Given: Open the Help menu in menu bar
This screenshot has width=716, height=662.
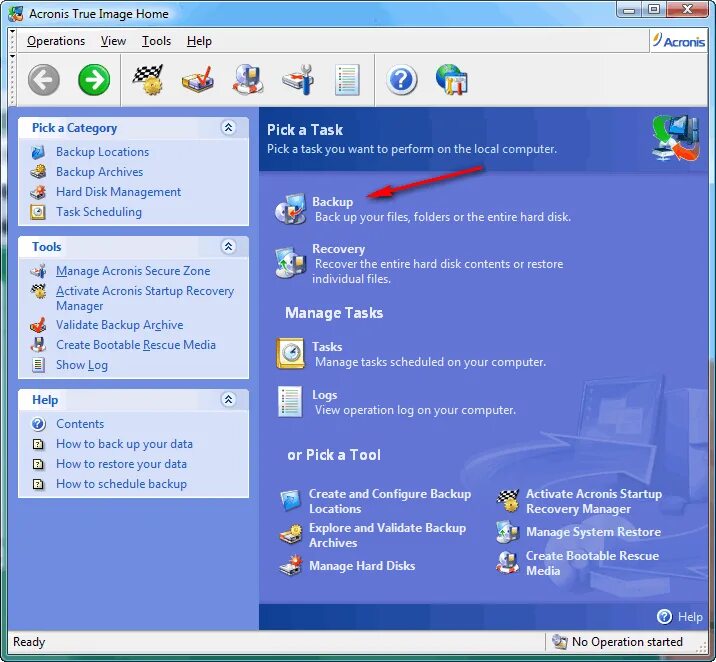Looking at the screenshot, I should (x=199, y=41).
